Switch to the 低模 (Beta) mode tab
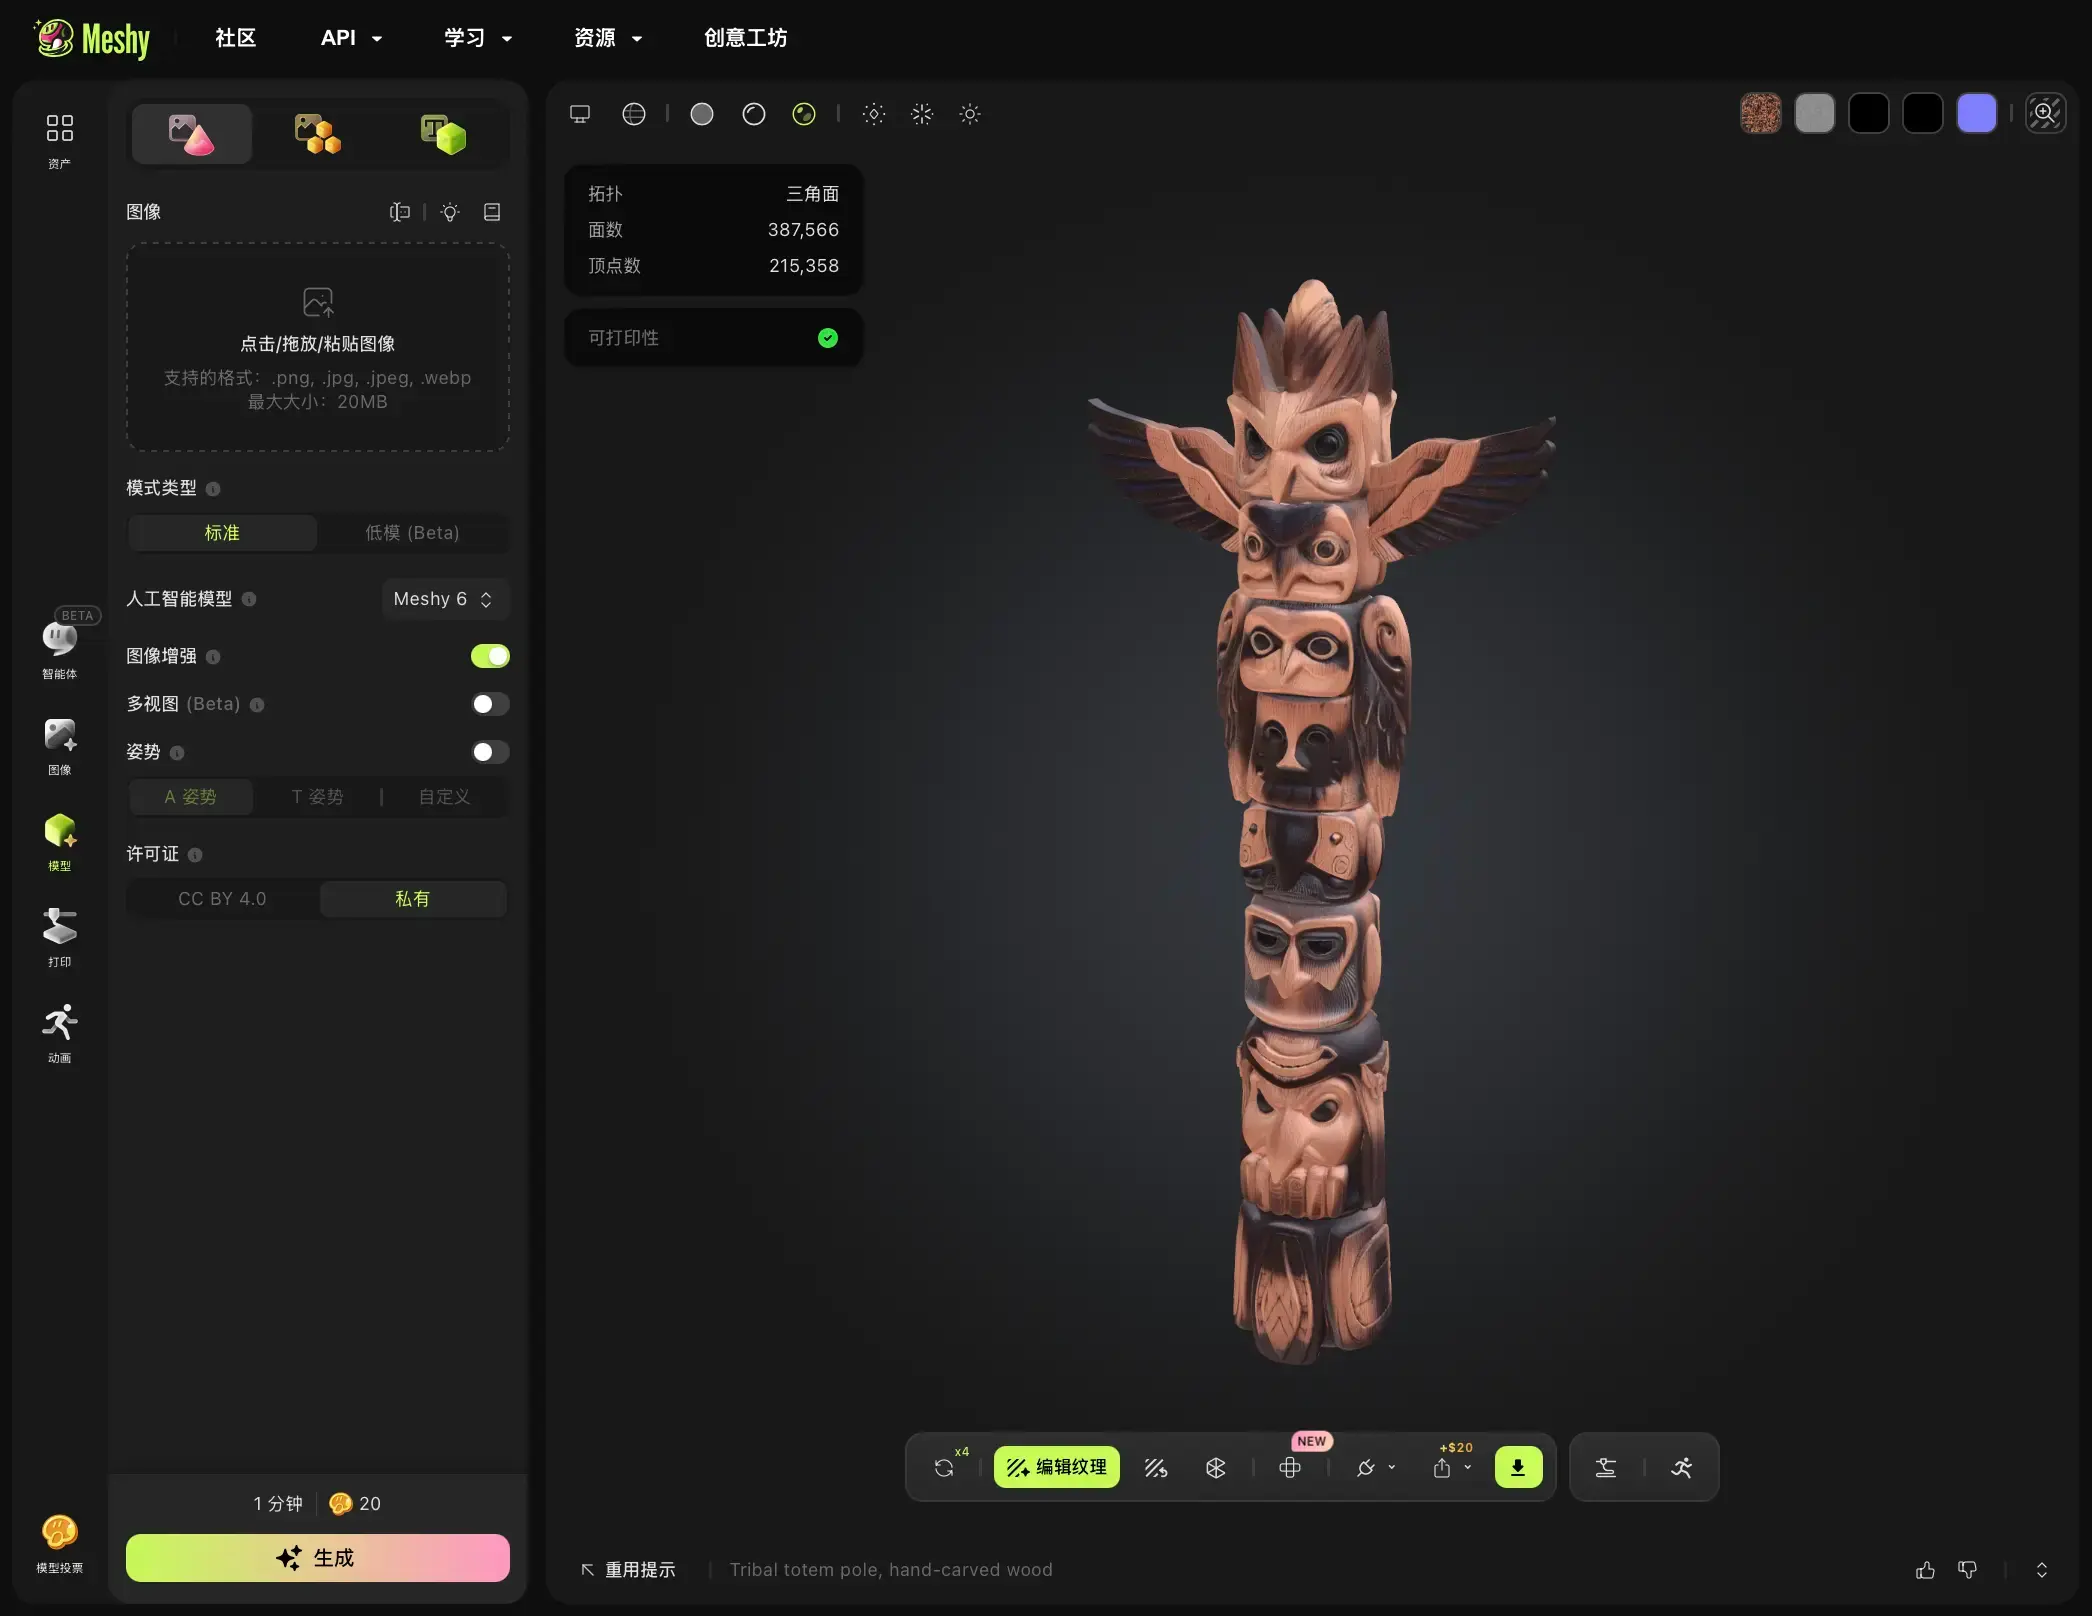The height and width of the screenshot is (1616, 2092). click(x=412, y=533)
